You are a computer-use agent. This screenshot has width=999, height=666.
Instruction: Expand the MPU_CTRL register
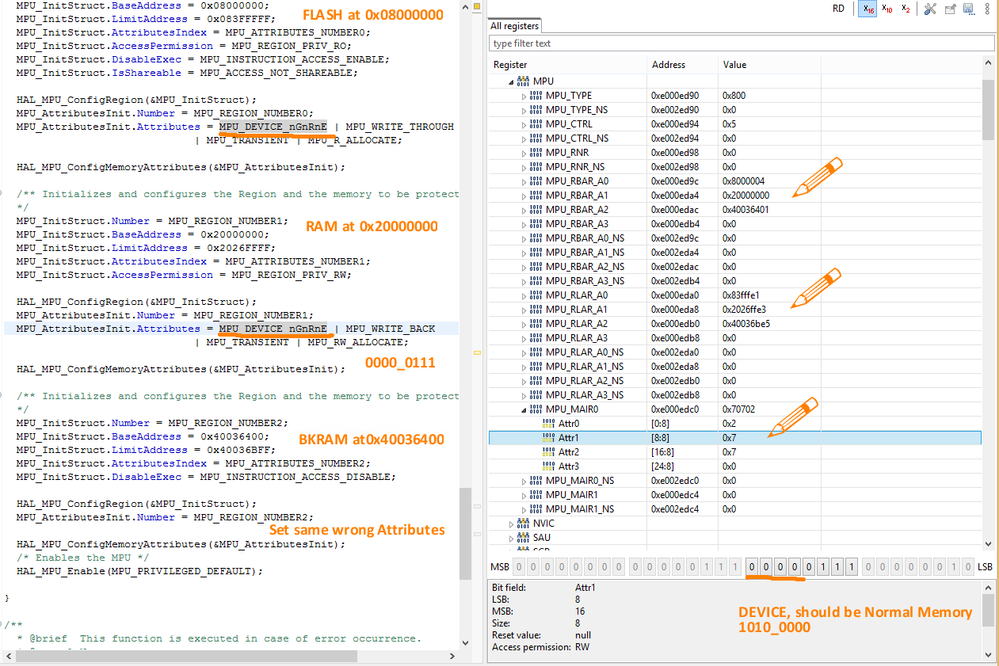pyautogui.click(x=524, y=124)
